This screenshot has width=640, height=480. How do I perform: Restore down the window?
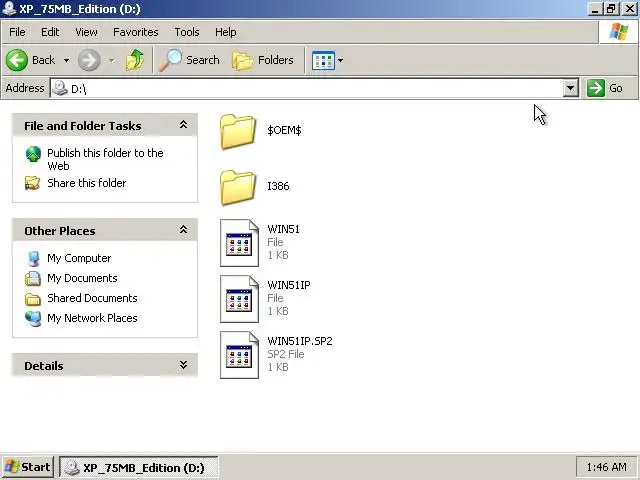(x=611, y=9)
